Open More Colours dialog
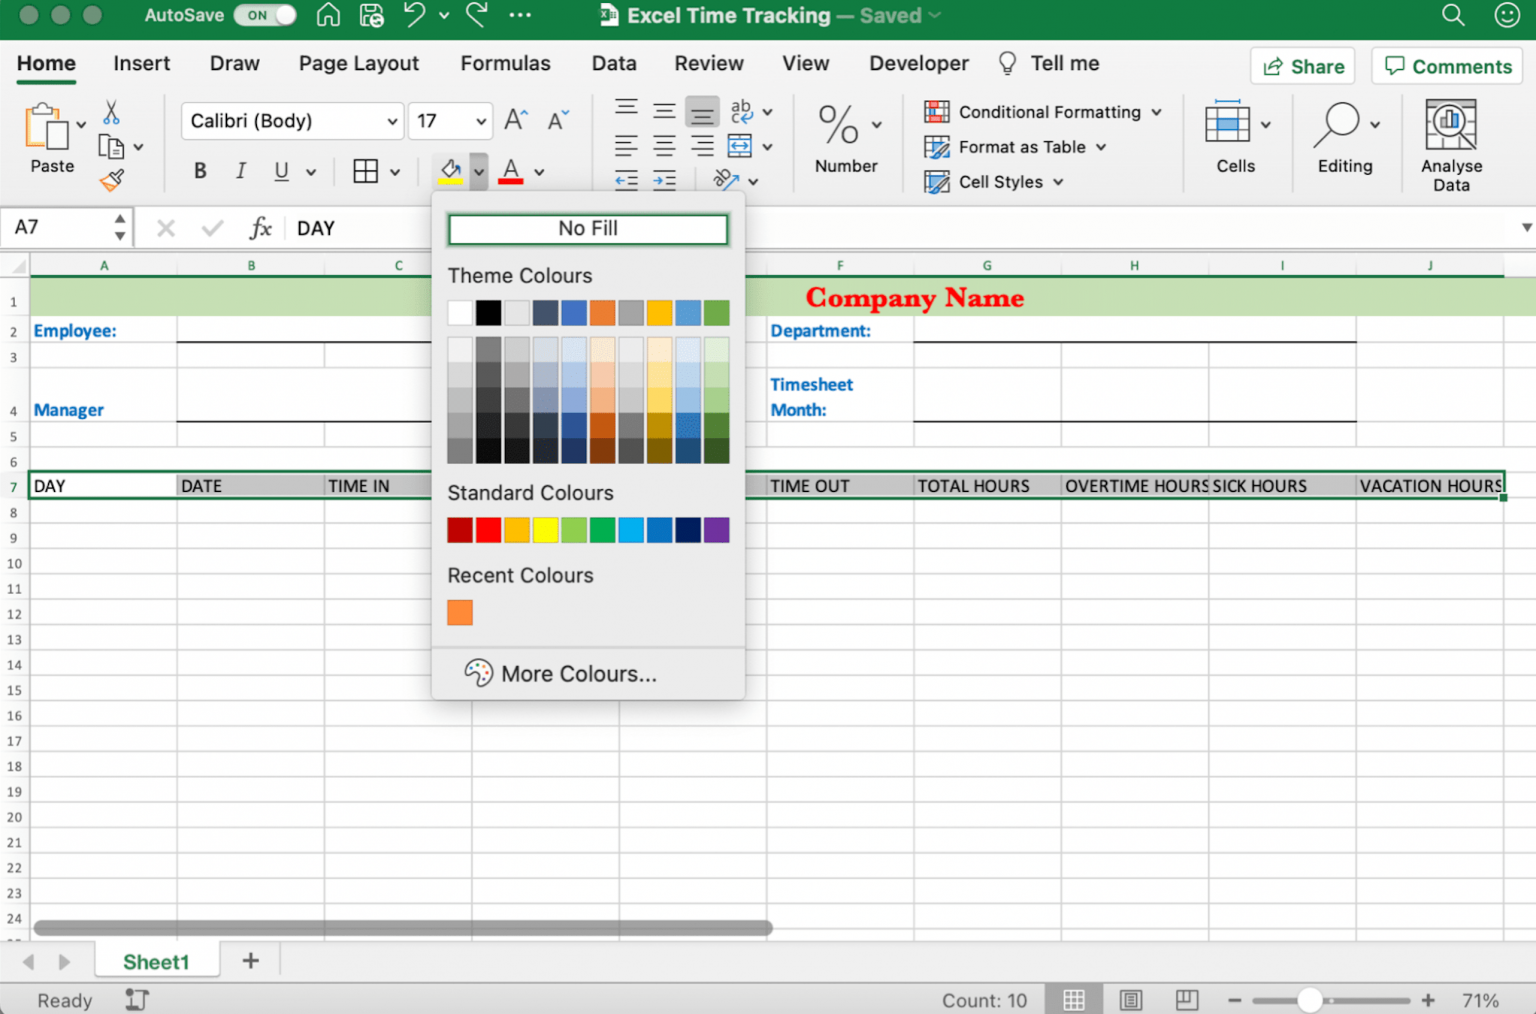This screenshot has width=1536, height=1014. [579, 673]
